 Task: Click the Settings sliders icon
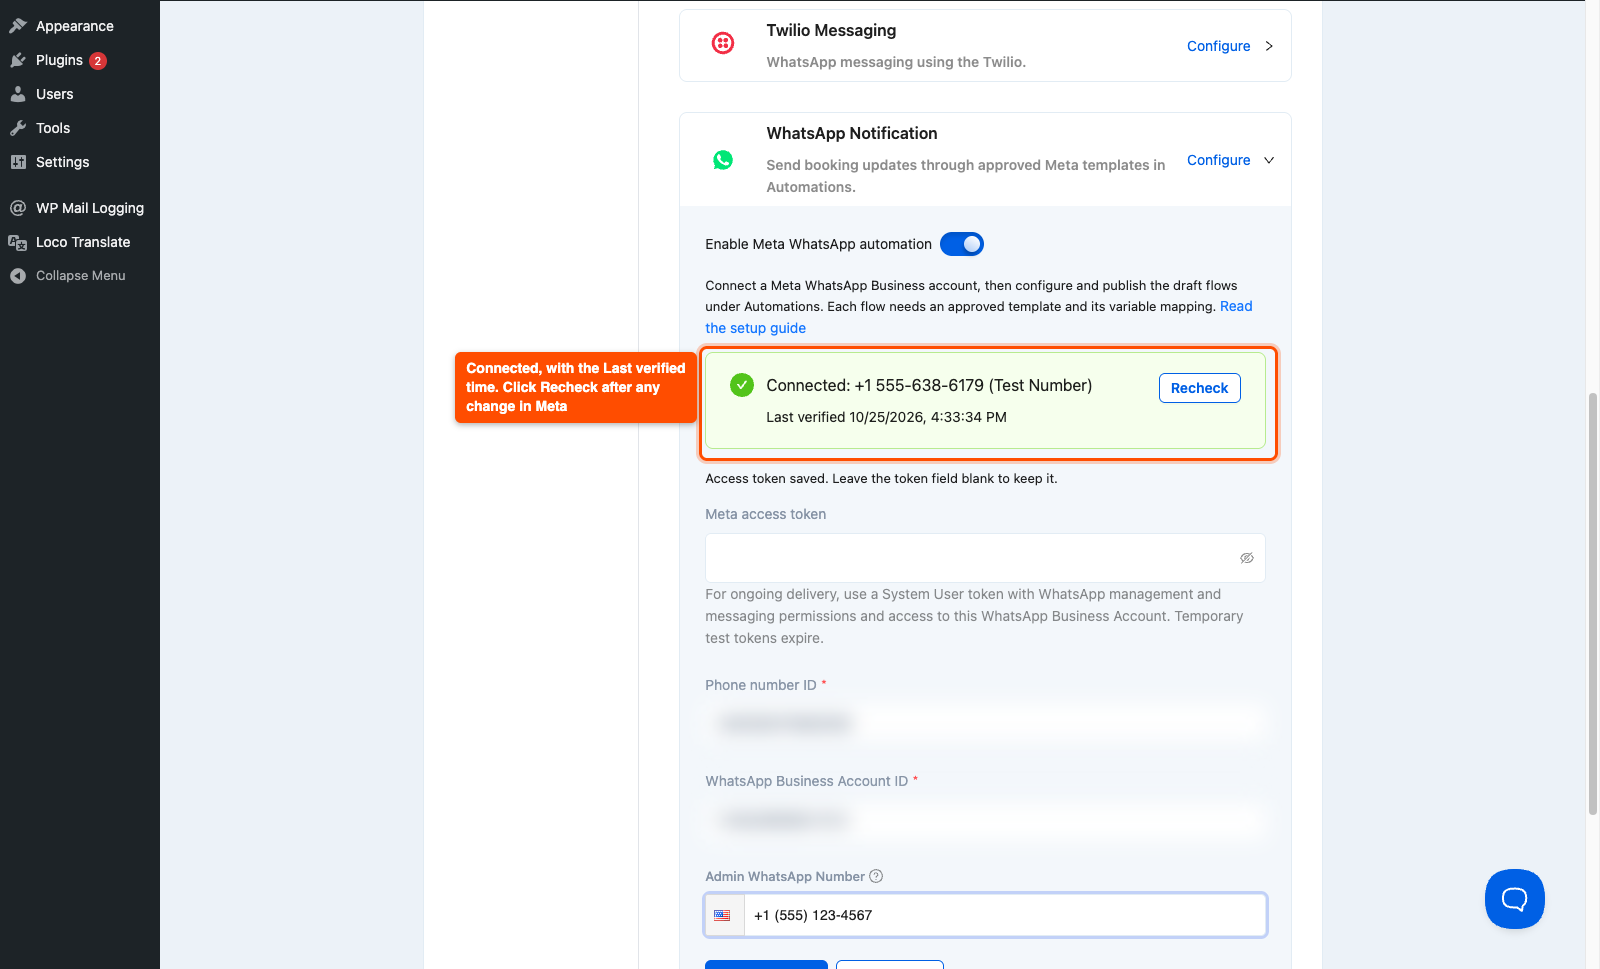pyautogui.click(x=18, y=162)
